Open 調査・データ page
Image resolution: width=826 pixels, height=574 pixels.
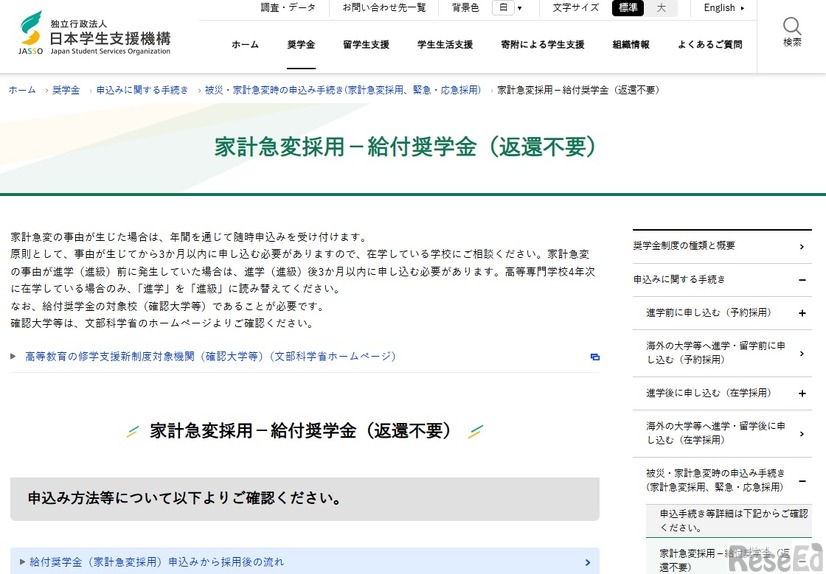(x=288, y=8)
